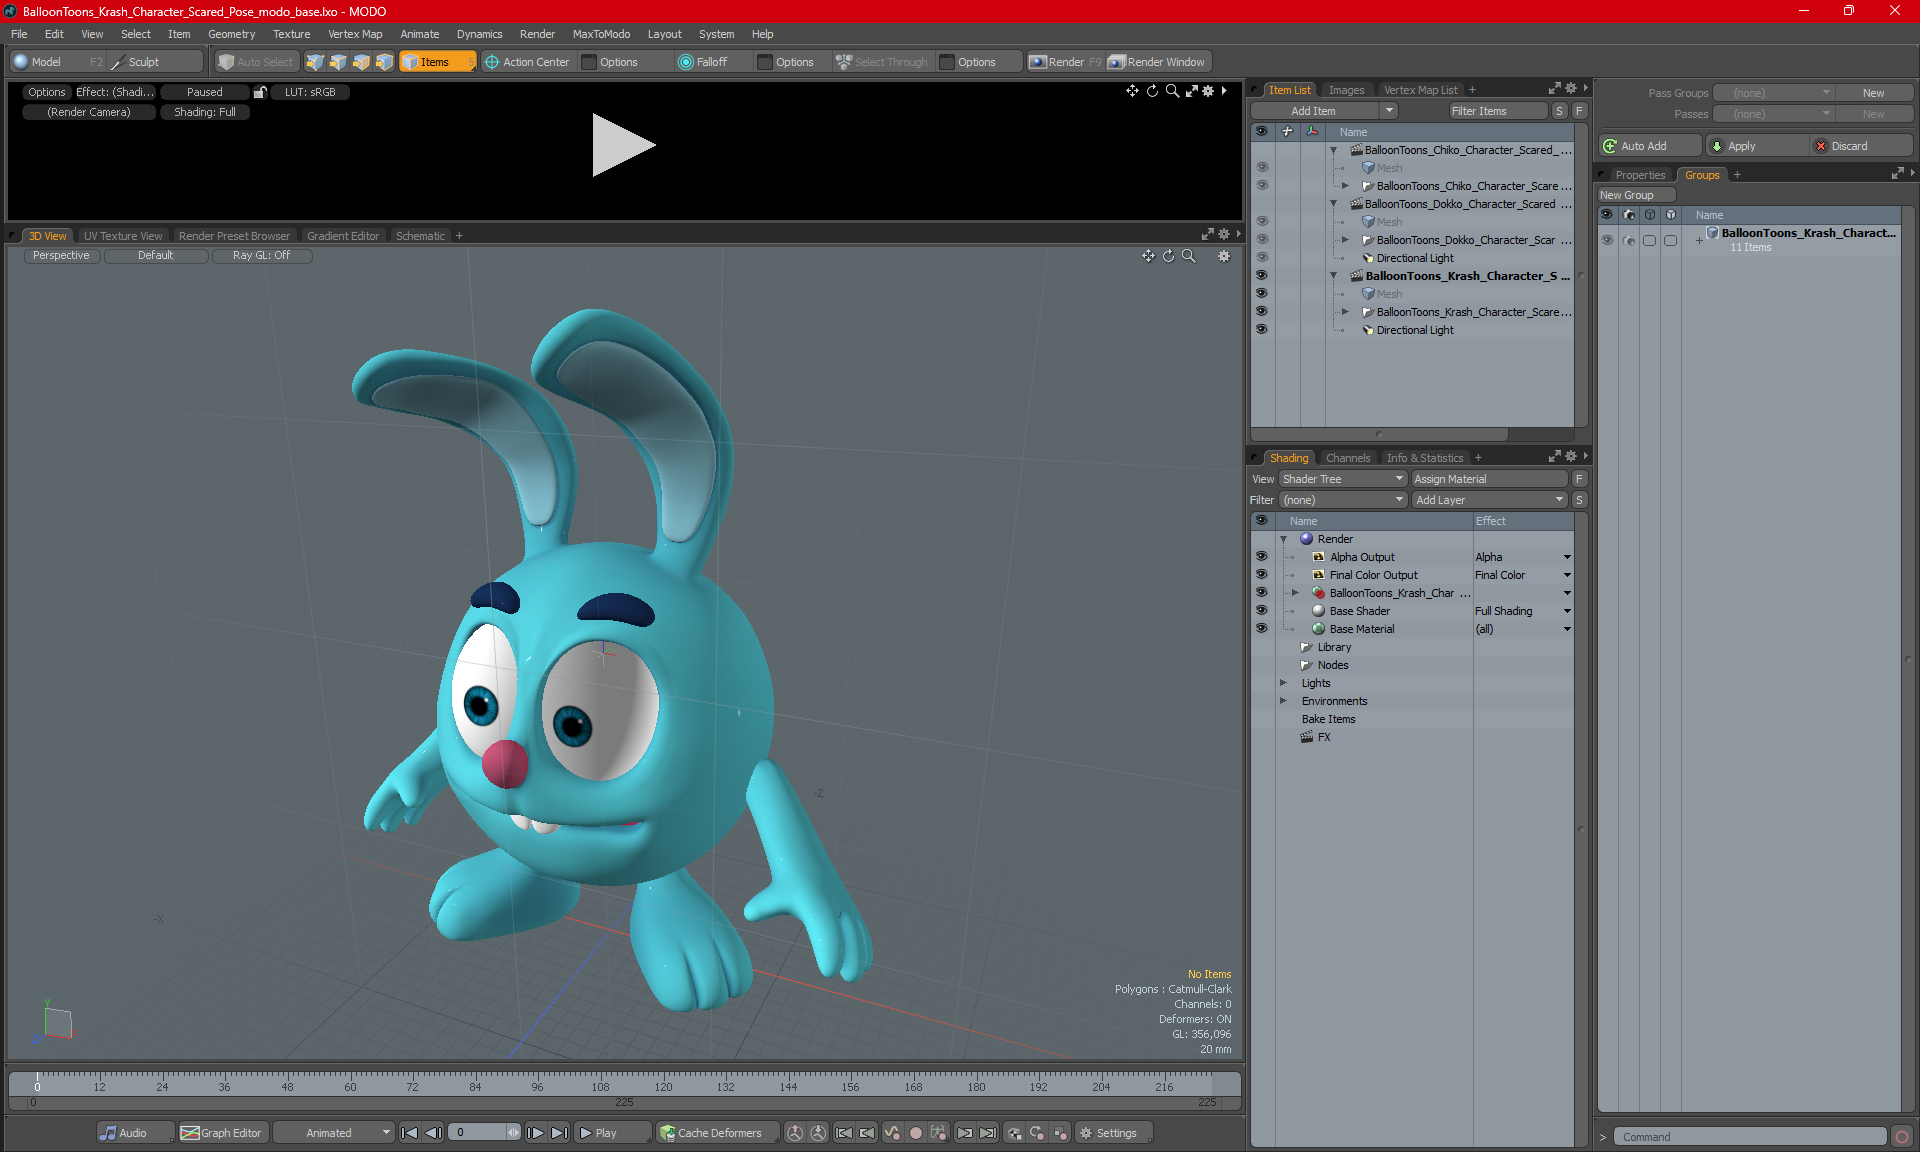This screenshot has width=1920, height=1152.
Task: Switch to Schematic tab
Action: [x=420, y=236]
